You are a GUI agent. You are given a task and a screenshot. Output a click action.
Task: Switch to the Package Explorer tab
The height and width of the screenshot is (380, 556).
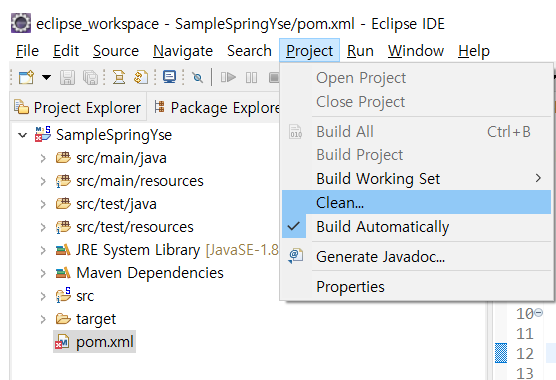click(x=217, y=107)
